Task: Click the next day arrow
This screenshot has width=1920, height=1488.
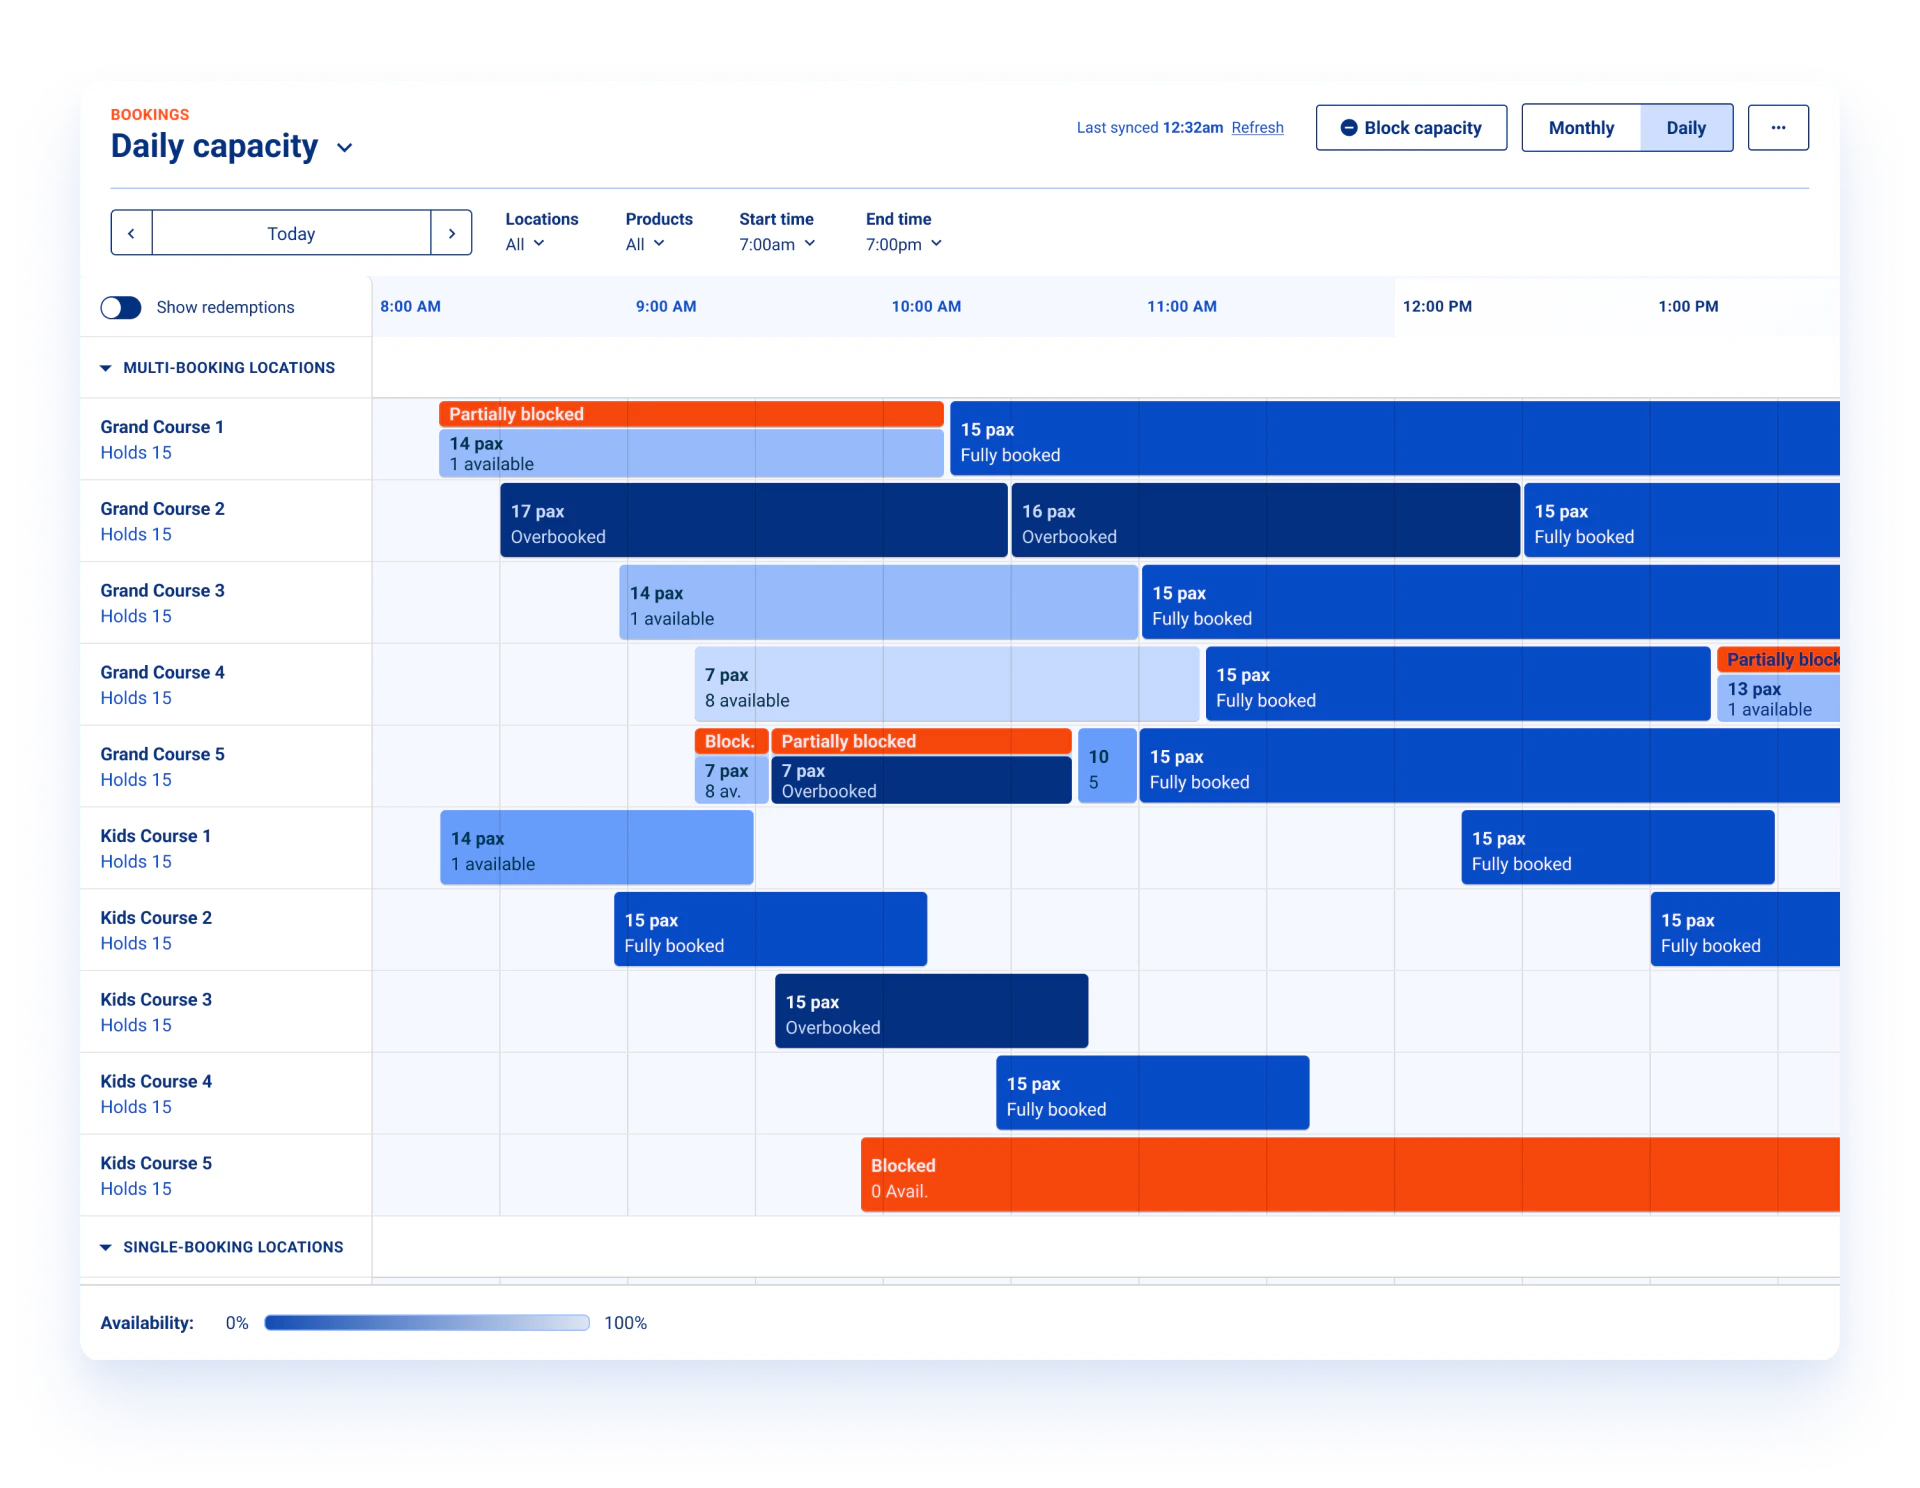Action: pos(452,233)
